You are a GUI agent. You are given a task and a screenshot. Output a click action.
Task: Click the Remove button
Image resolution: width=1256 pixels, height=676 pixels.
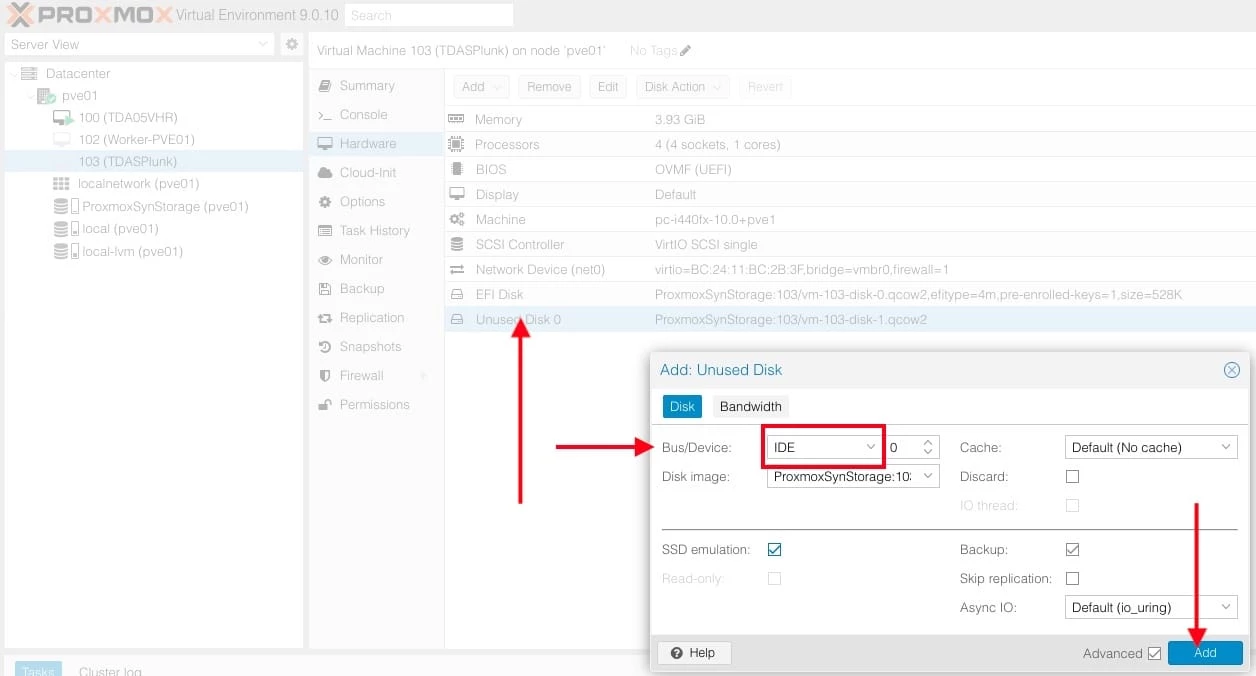[x=549, y=87]
